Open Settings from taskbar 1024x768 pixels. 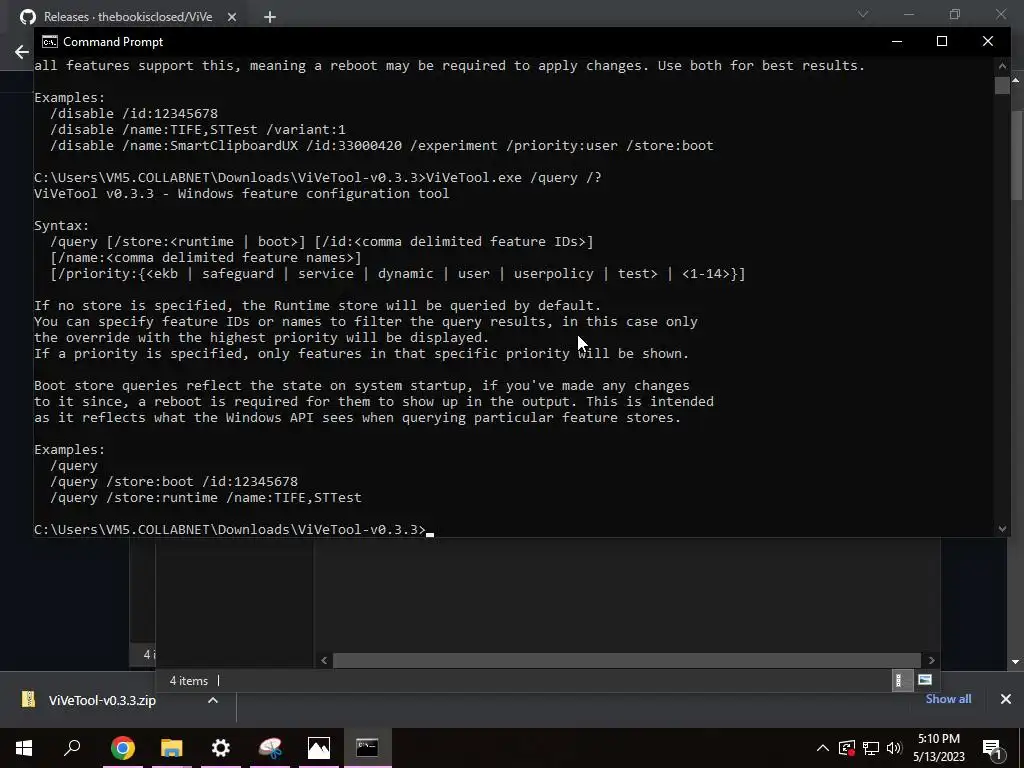pyautogui.click(x=221, y=748)
